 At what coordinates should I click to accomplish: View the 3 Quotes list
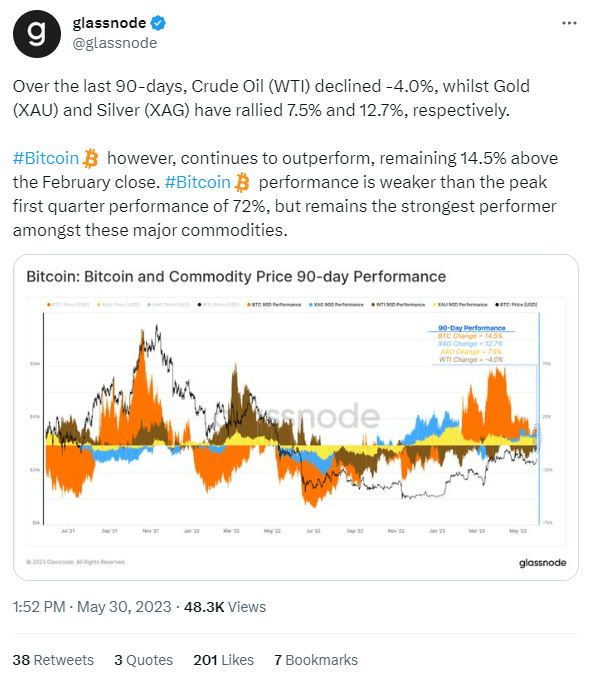[144, 660]
